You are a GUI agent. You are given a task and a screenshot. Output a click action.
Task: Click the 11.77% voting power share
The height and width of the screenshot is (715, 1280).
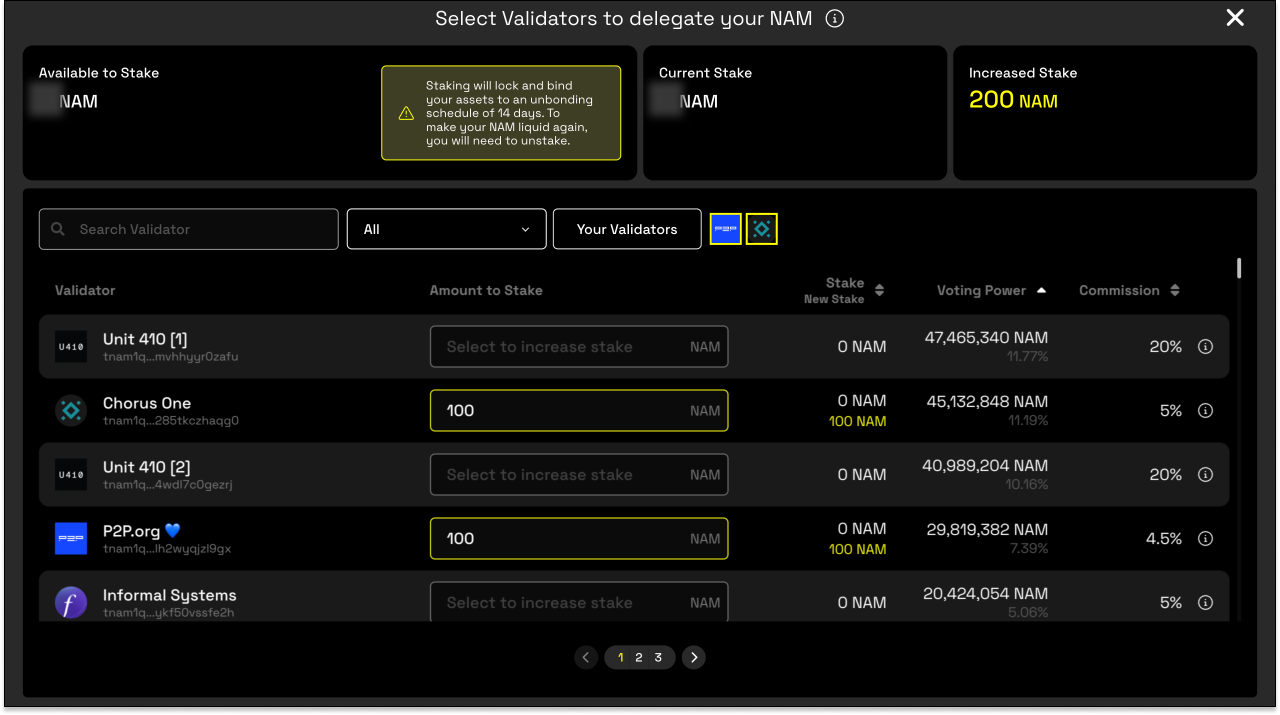[x=1028, y=356]
